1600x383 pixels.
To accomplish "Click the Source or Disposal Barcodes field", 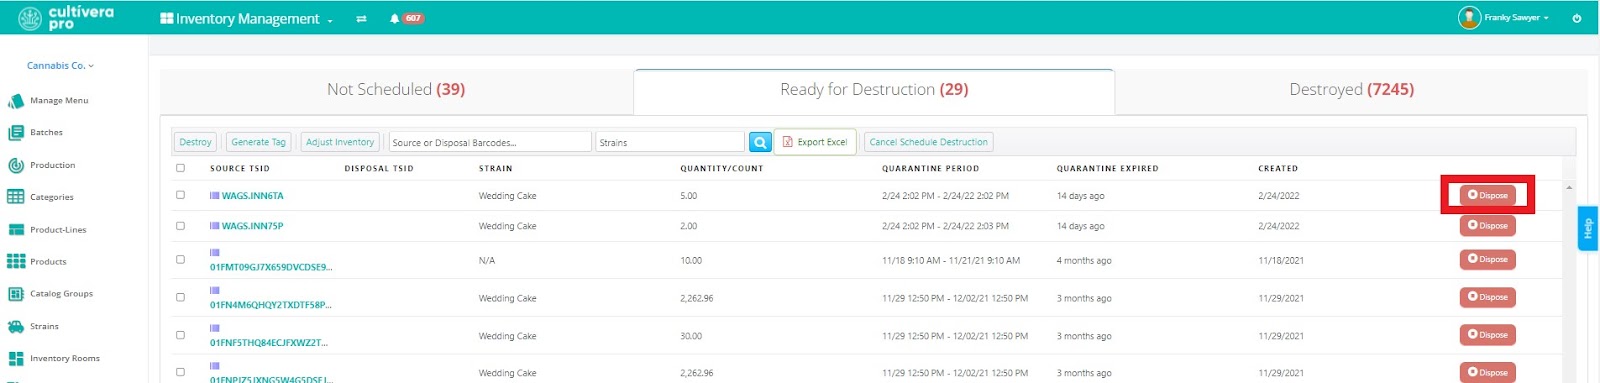I will pyautogui.click(x=489, y=142).
